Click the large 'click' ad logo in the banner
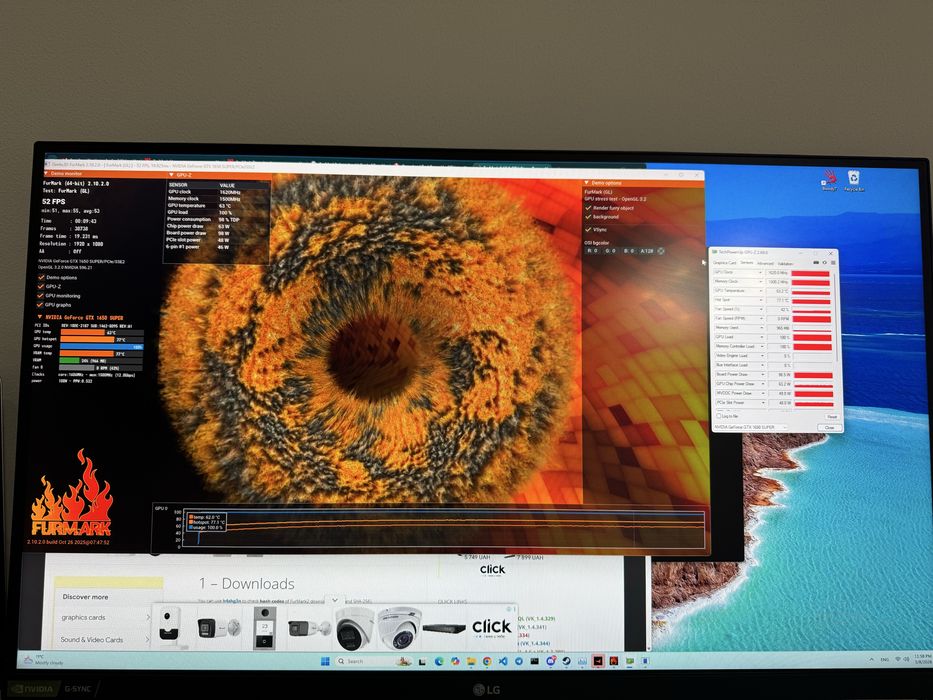 click(x=491, y=627)
